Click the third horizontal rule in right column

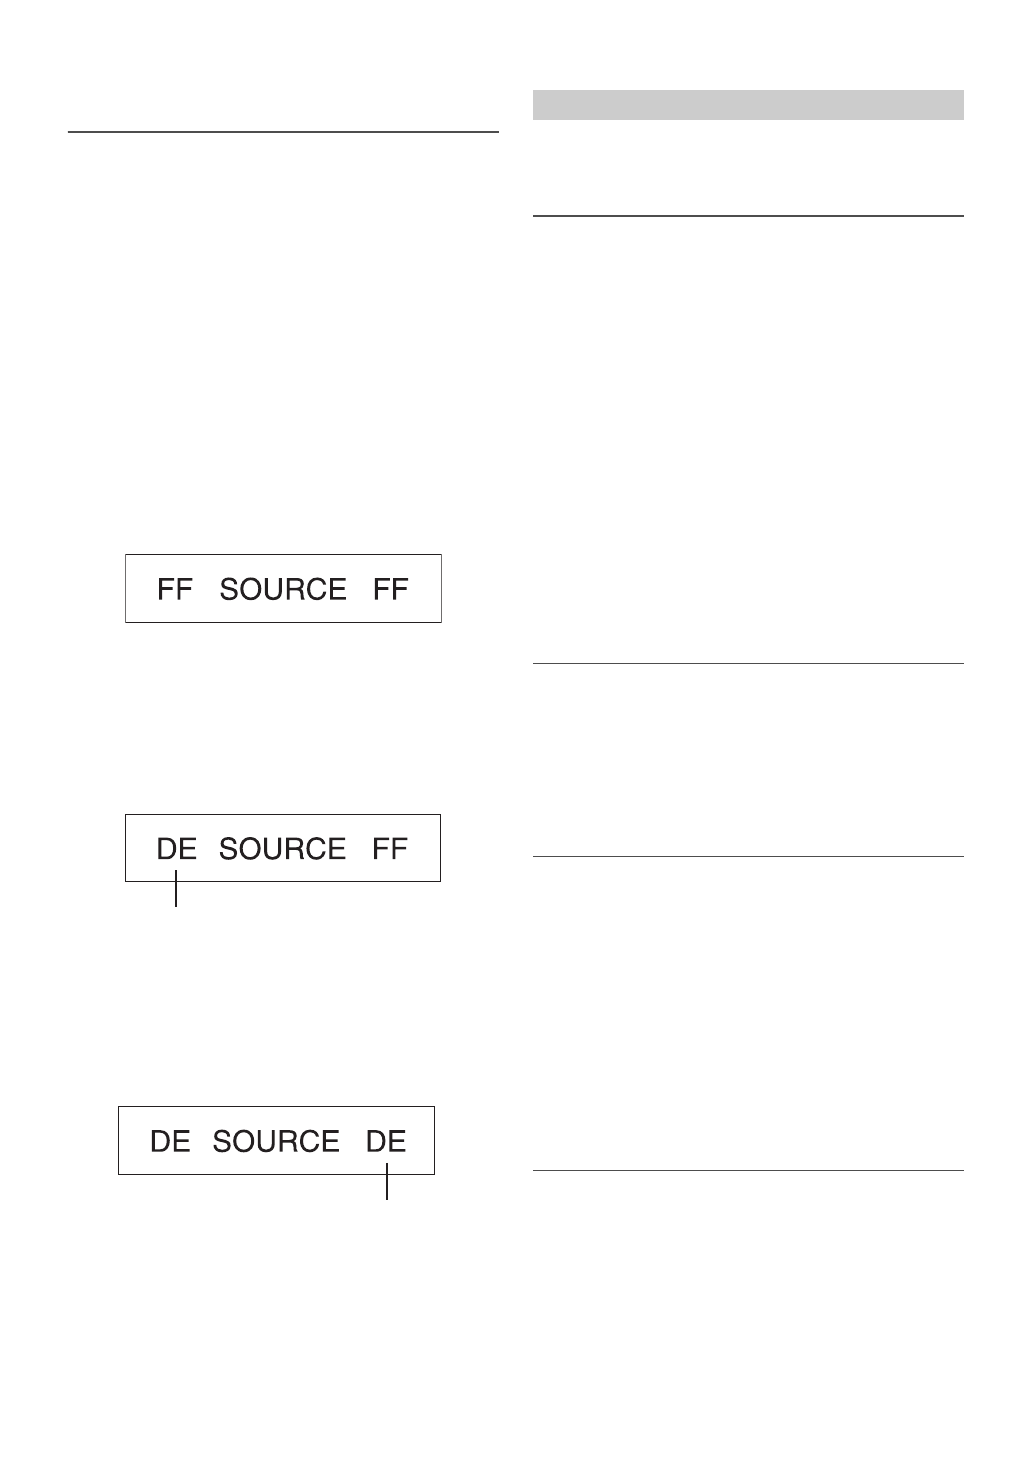click(x=748, y=856)
